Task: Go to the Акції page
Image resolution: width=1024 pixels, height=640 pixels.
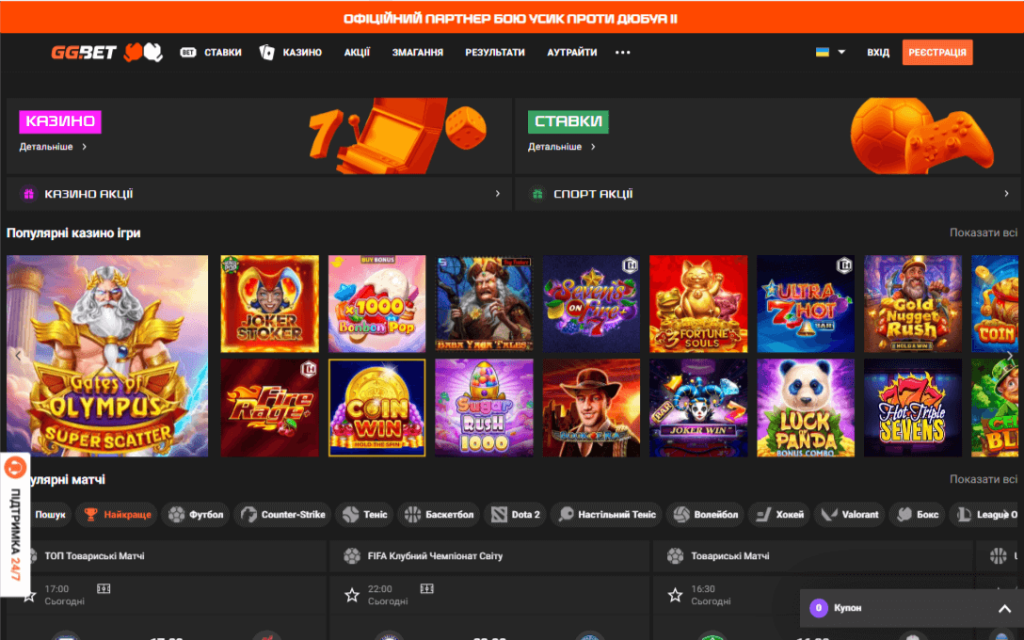Action: tap(357, 52)
